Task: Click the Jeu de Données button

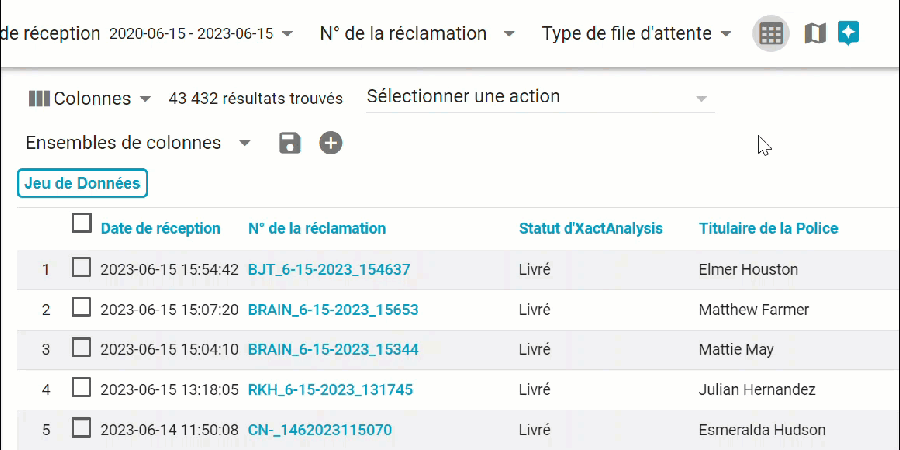Action: 82,183
